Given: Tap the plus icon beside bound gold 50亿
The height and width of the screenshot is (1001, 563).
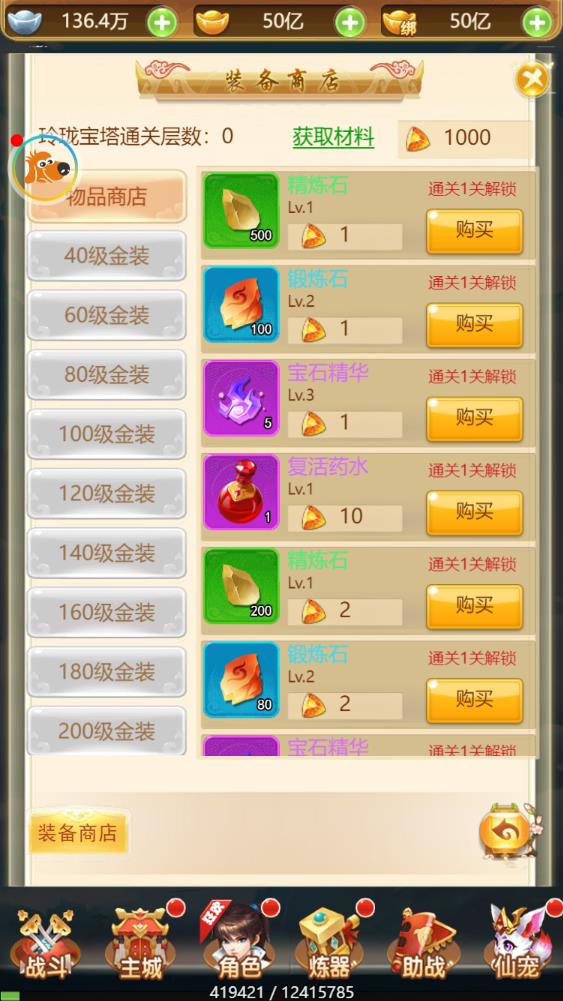Looking at the screenshot, I should tap(537, 23).
